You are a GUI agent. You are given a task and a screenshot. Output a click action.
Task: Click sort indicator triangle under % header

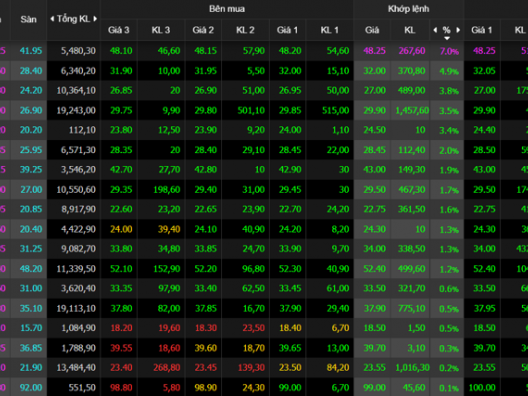pos(447,38)
